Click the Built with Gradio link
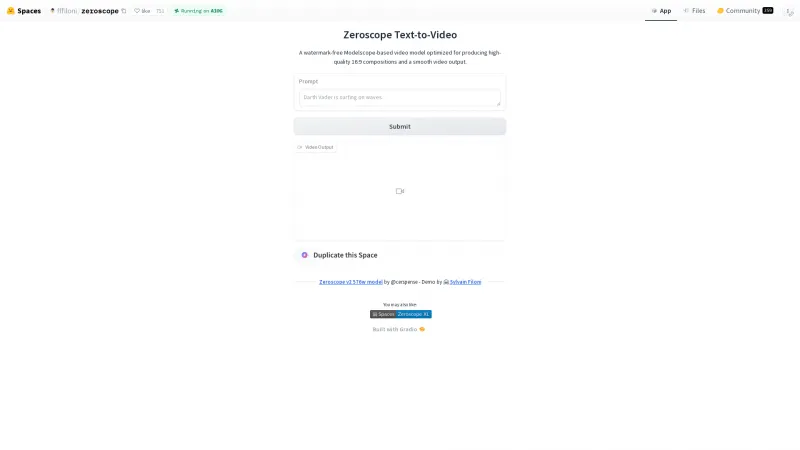Image resolution: width=800 pixels, height=450 pixels. tap(398, 330)
